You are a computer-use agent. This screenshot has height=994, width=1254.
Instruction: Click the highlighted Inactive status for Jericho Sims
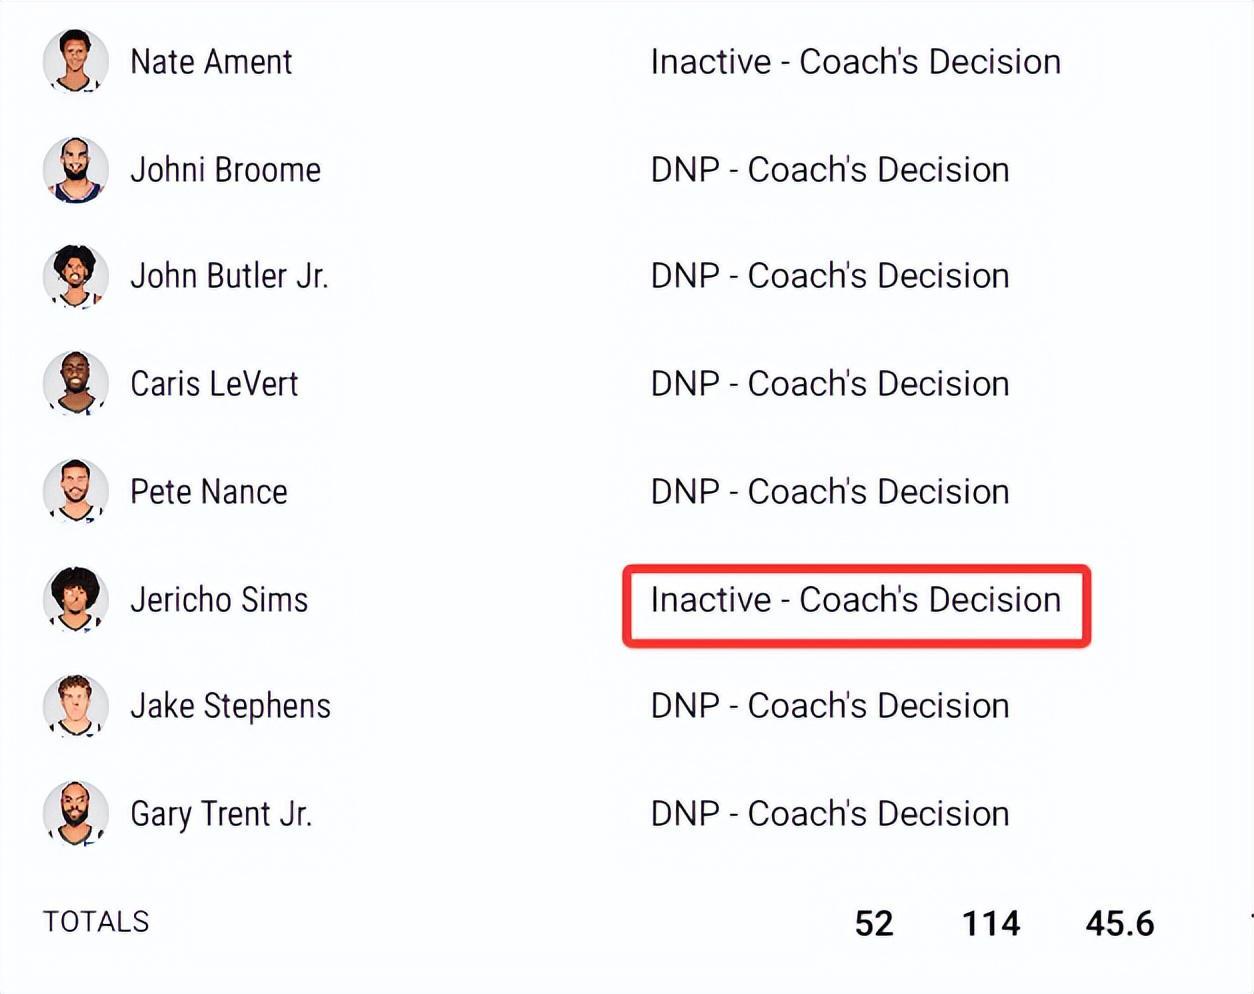click(x=856, y=600)
